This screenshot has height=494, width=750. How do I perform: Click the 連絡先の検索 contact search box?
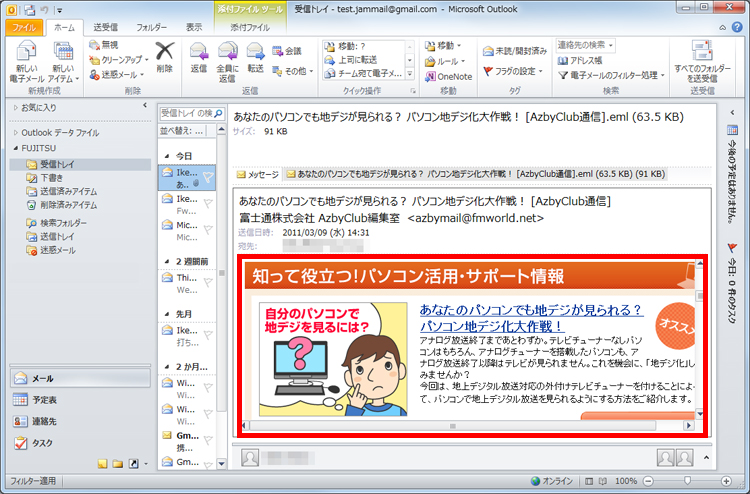(x=585, y=45)
